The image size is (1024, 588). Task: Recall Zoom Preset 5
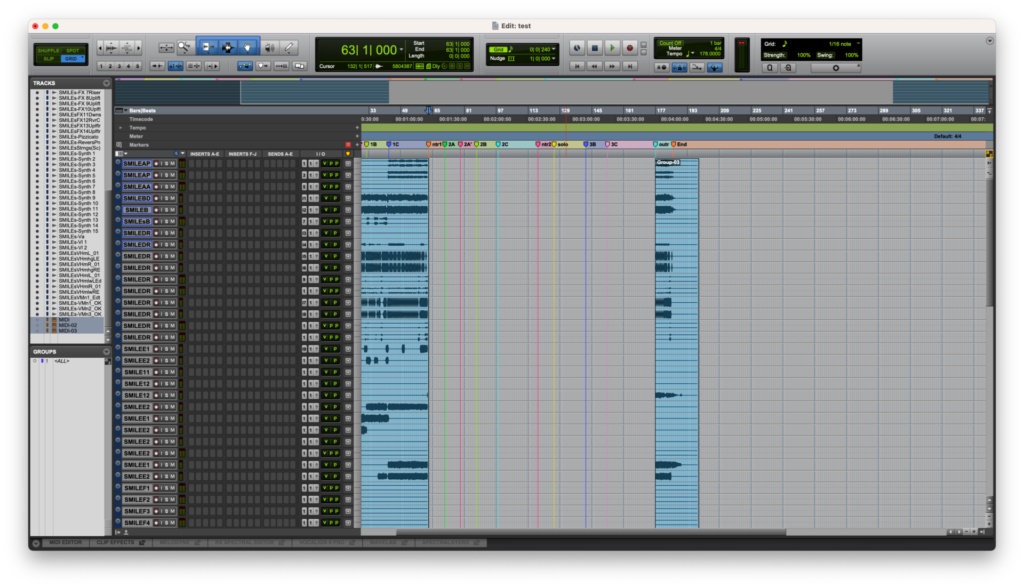tap(137, 66)
